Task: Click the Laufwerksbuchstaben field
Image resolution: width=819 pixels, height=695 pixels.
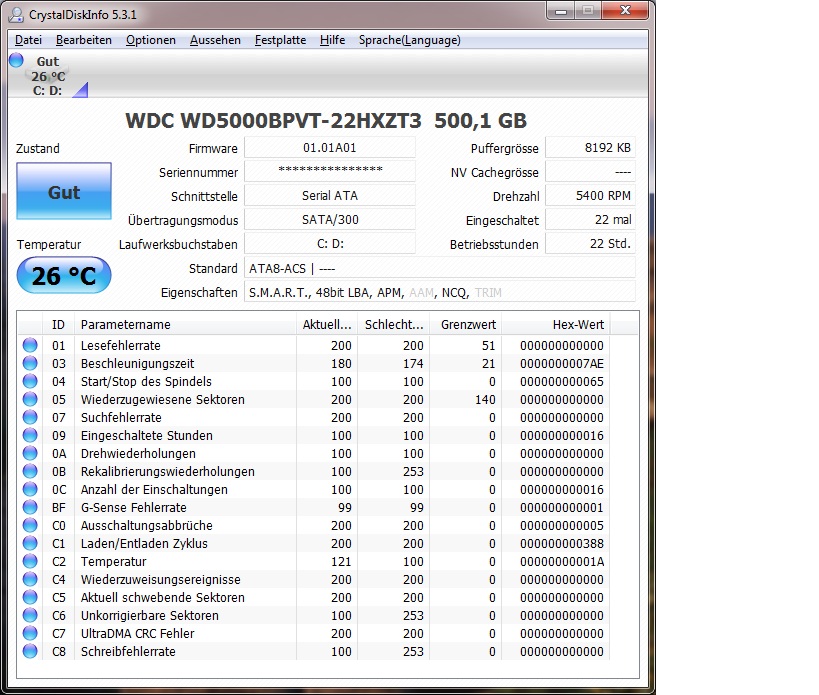Action: 330,244
